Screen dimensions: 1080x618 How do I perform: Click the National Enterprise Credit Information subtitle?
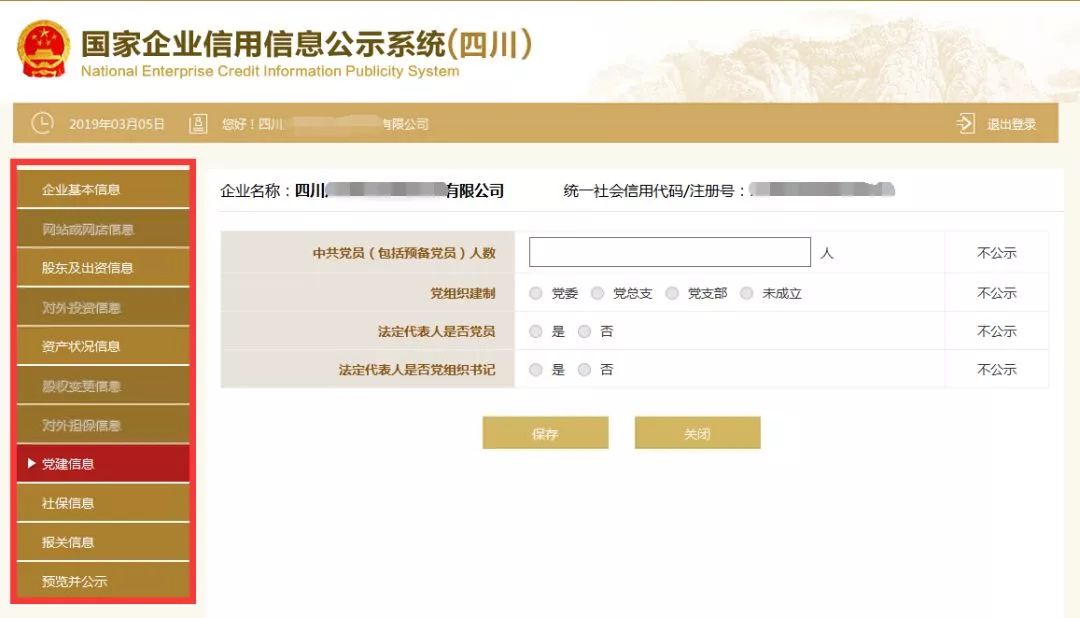270,71
